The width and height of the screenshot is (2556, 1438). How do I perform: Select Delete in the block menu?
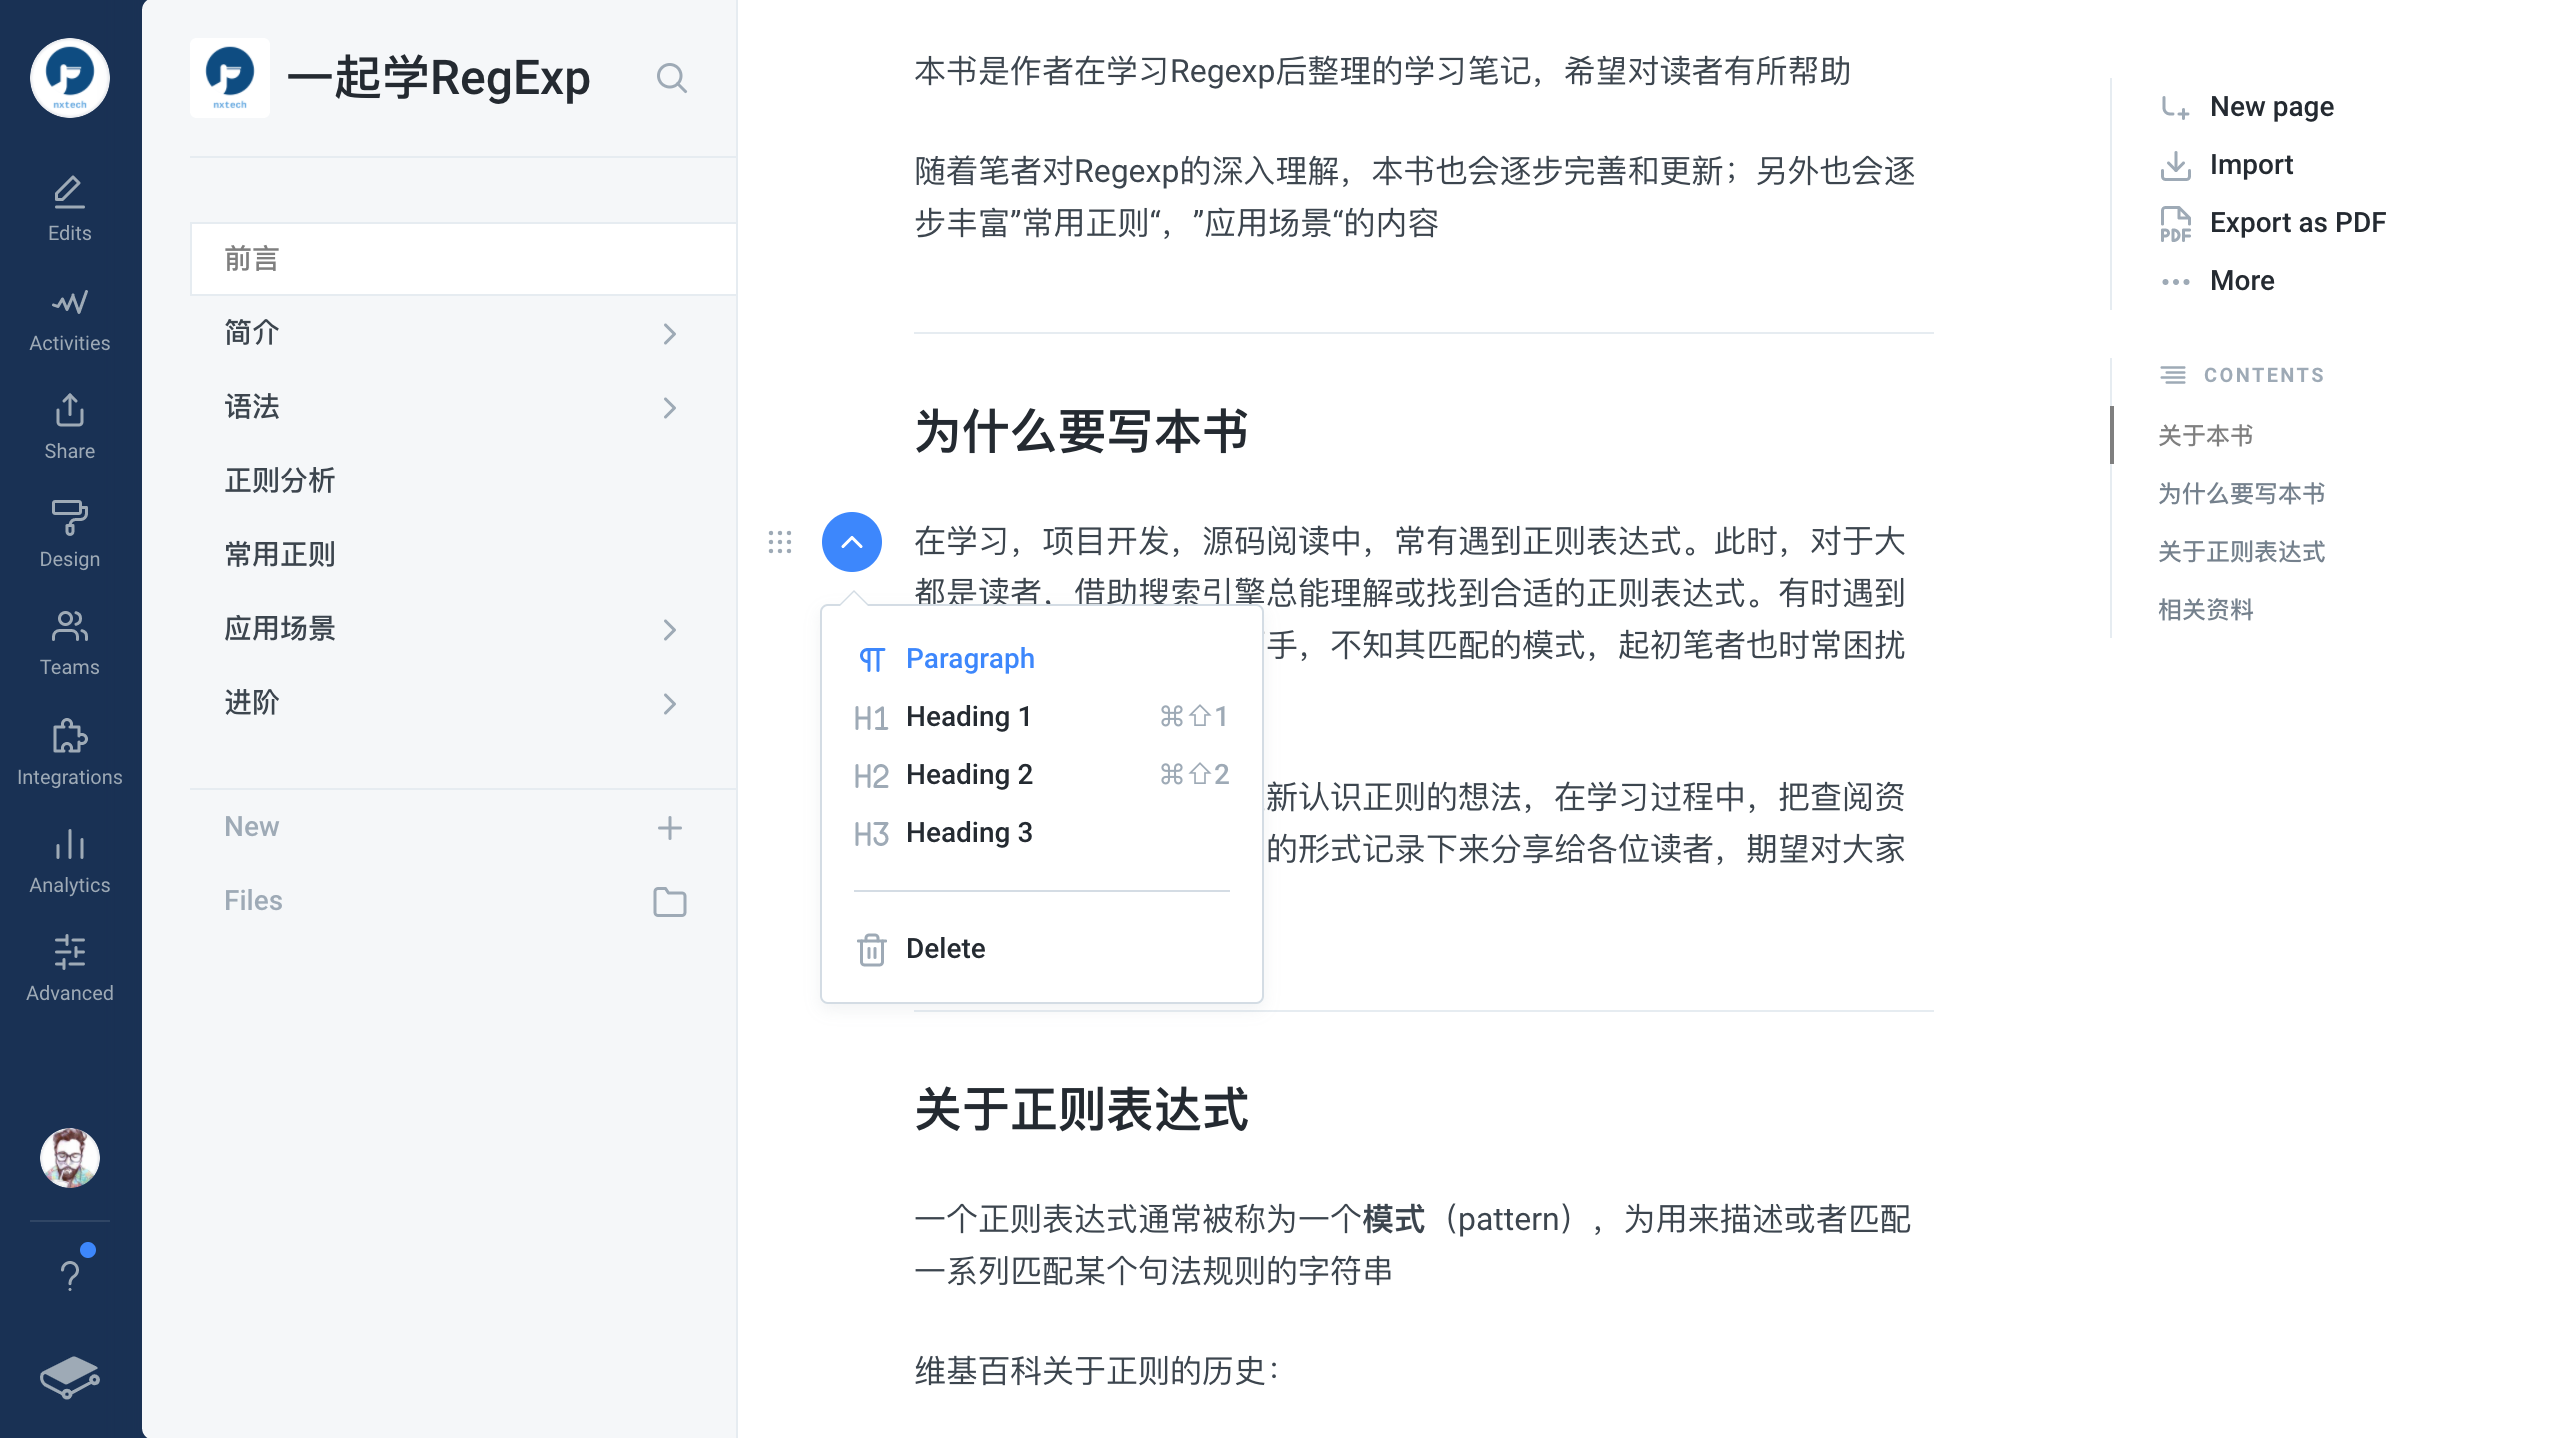944,949
